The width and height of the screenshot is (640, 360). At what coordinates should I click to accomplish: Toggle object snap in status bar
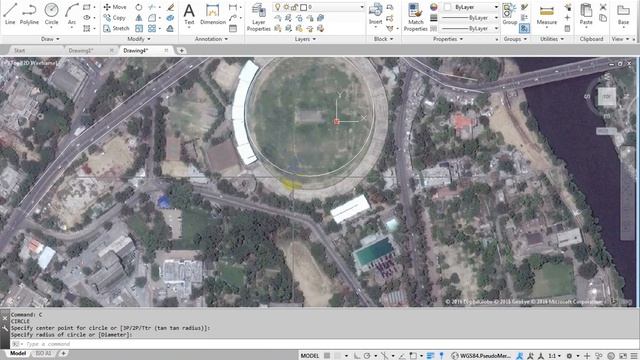click(413, 356)
